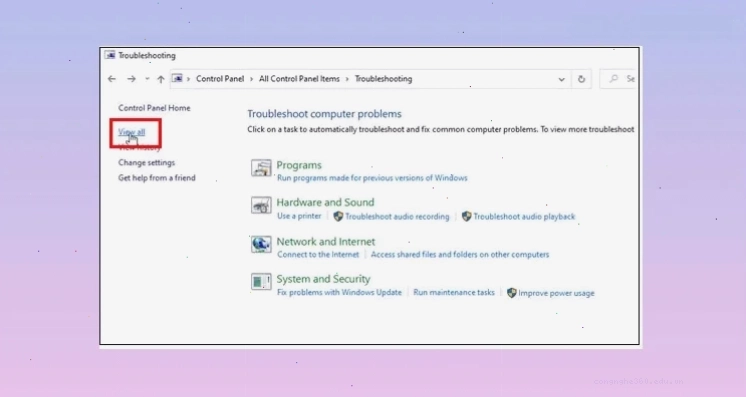
Task: Open the recent locations dropdown arrow
Action: point(147,79)
